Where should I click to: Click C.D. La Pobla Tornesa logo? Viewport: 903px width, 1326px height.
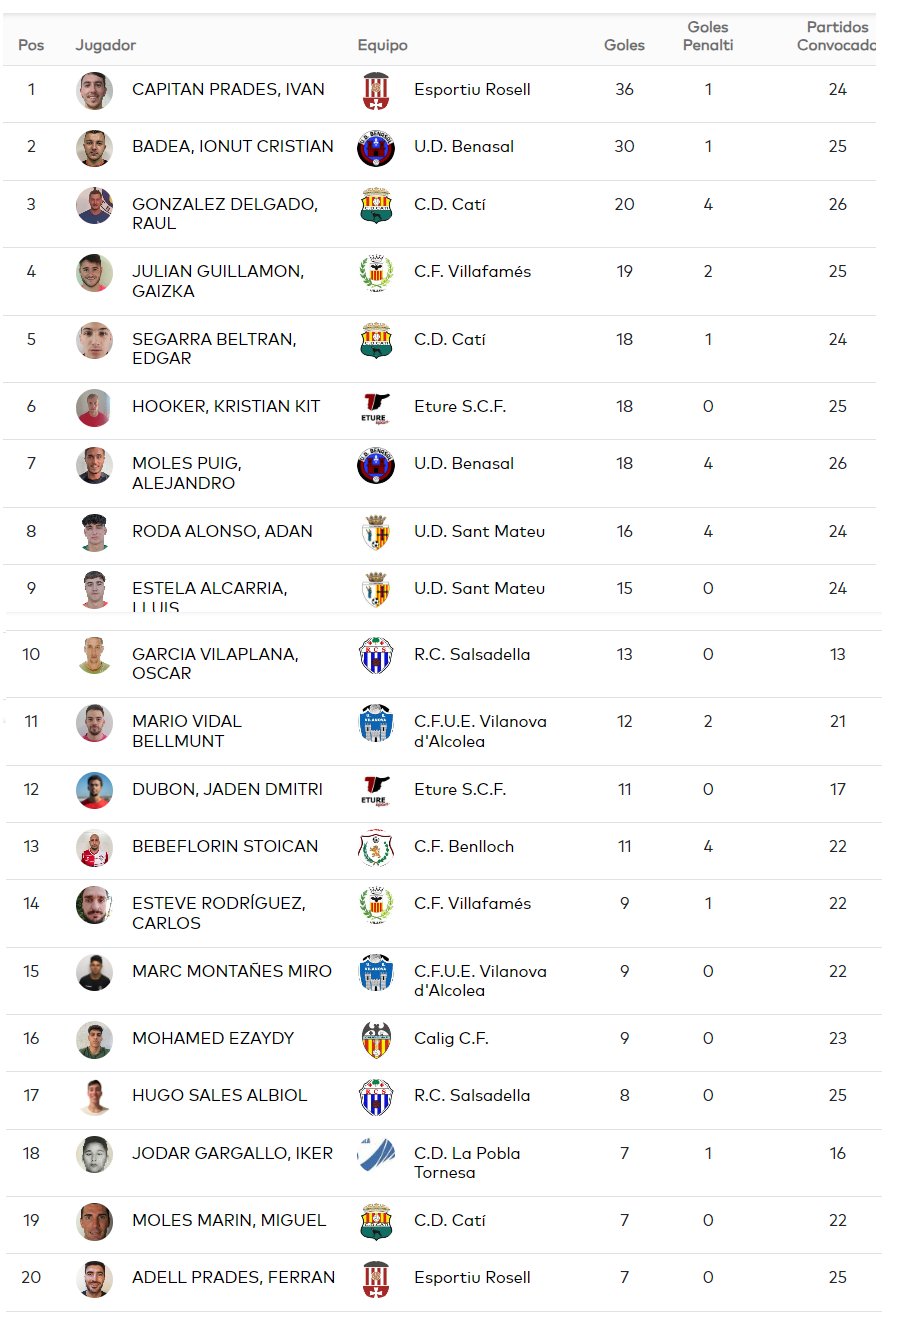click(376, 1154)
